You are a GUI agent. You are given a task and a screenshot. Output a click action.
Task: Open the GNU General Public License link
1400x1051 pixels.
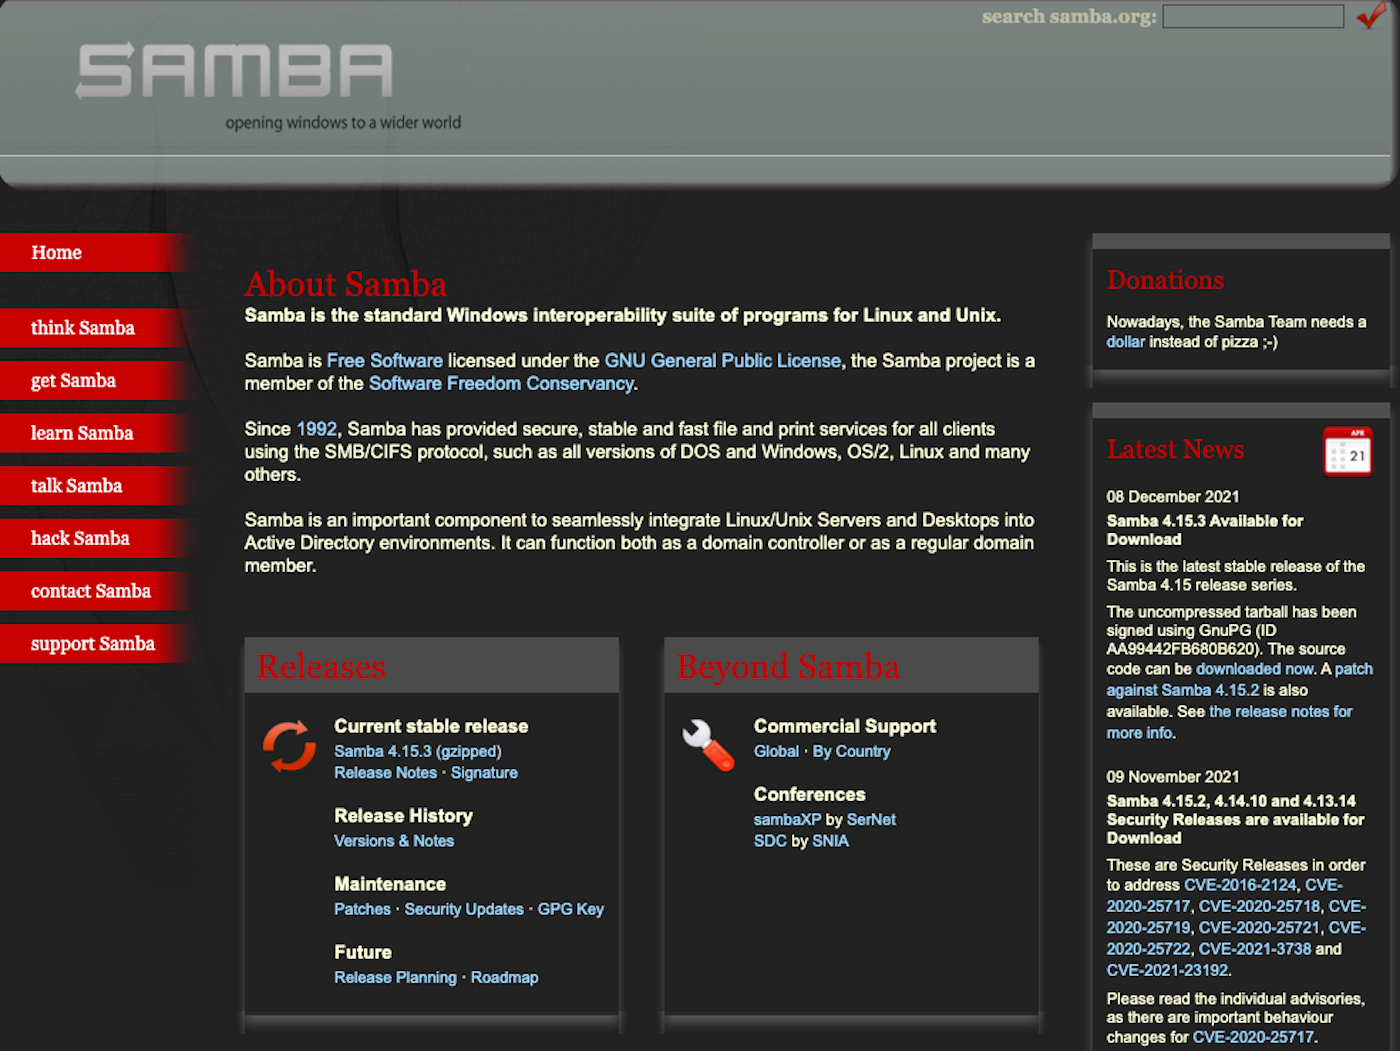point(722,361)
